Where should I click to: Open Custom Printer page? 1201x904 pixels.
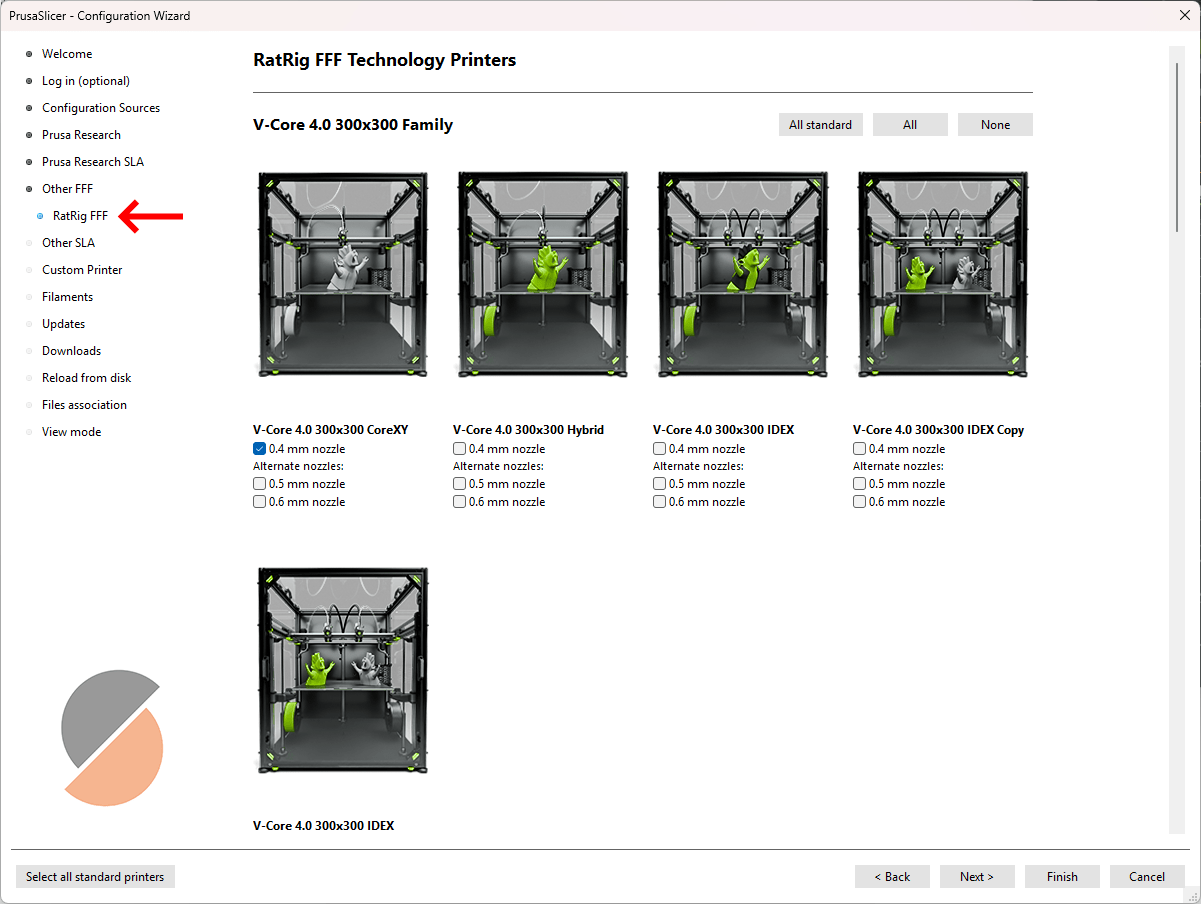tap(82, 270)
